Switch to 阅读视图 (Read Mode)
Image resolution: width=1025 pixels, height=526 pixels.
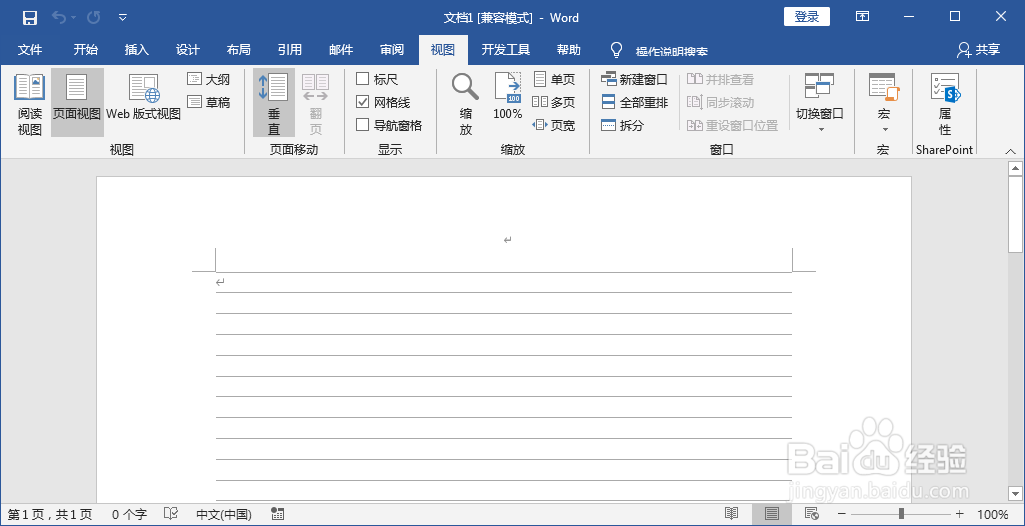(x=29, y=105)
